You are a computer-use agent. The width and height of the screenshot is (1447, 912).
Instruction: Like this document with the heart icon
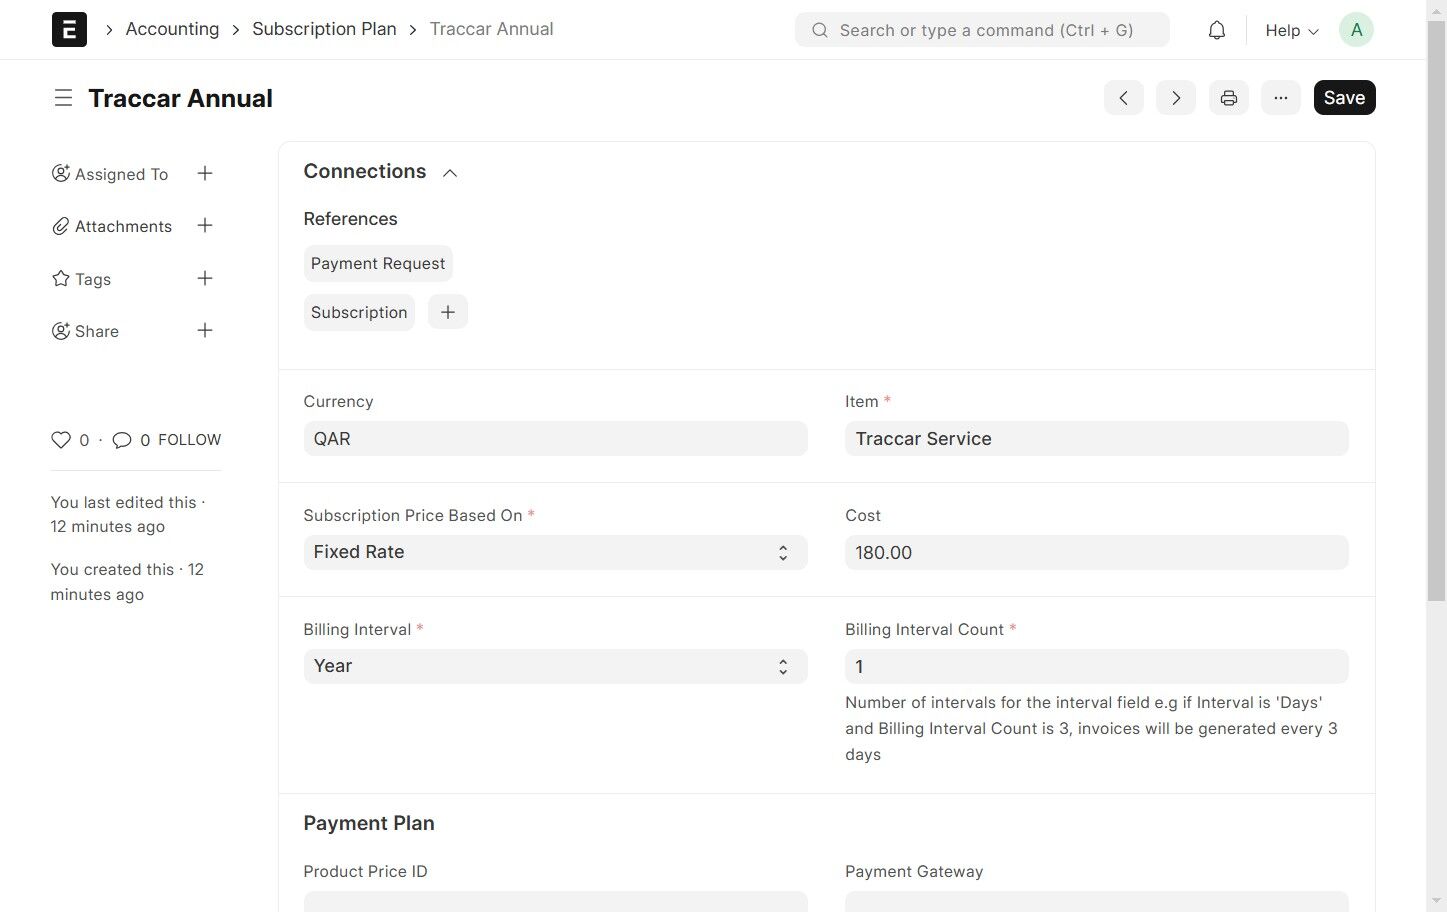[x=61, y=440]
